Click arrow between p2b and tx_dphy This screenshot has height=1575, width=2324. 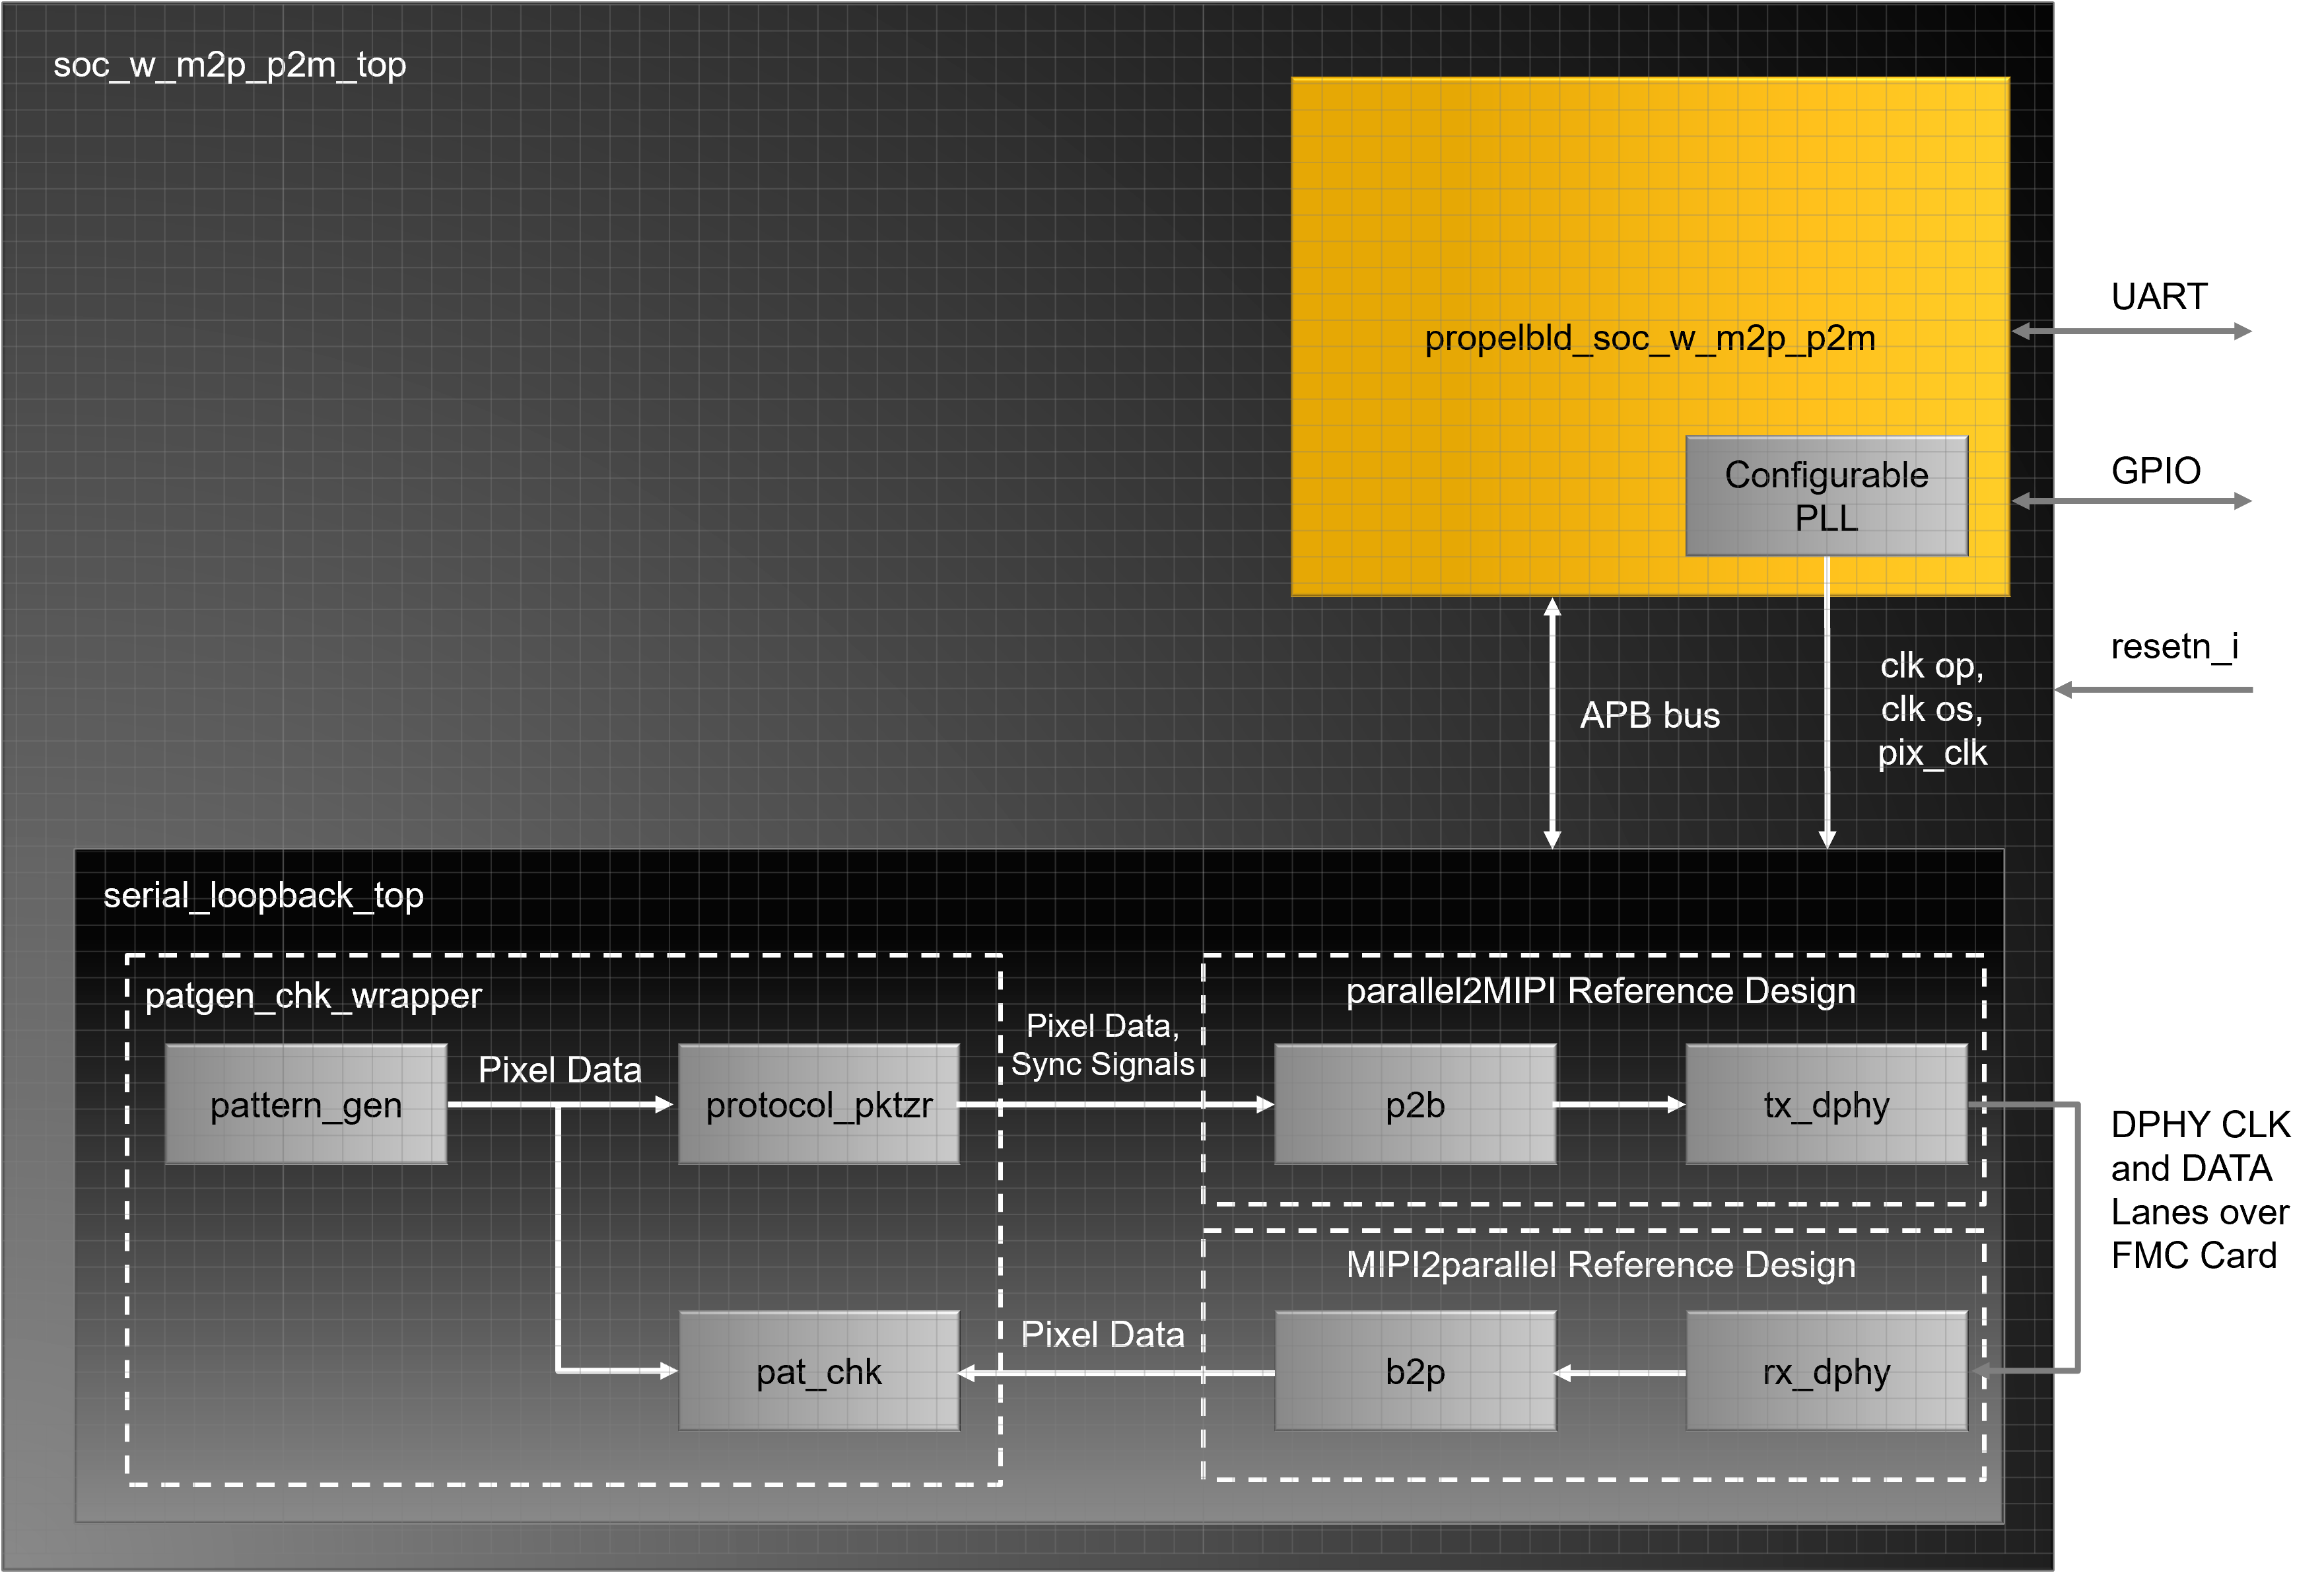coord(1619,1105)
